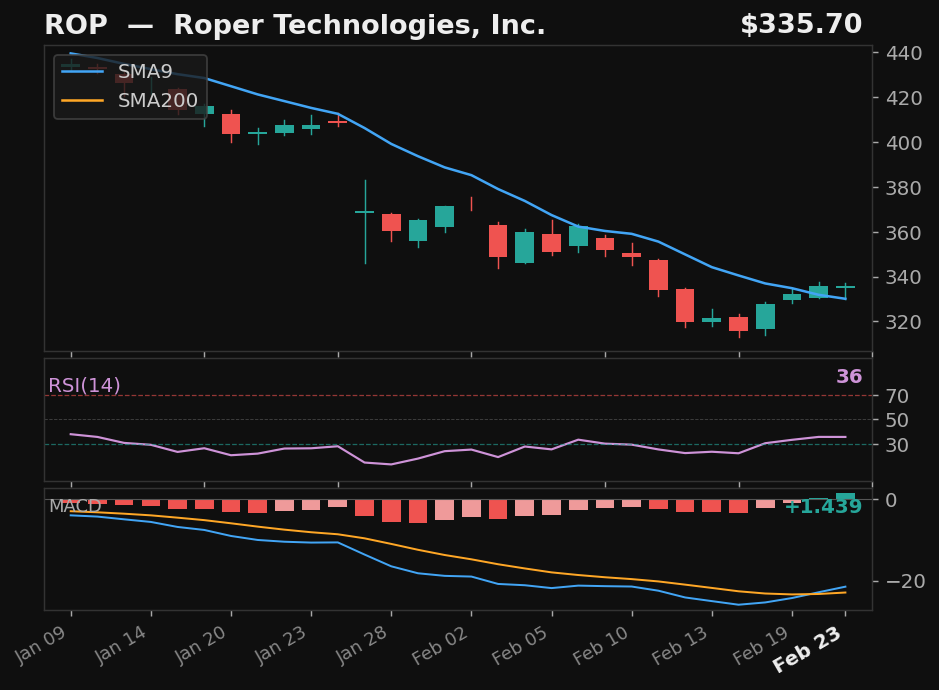Click the RSI 70 axis label
The height and width of the screenshot is (690, 939).
pos(898,396)
